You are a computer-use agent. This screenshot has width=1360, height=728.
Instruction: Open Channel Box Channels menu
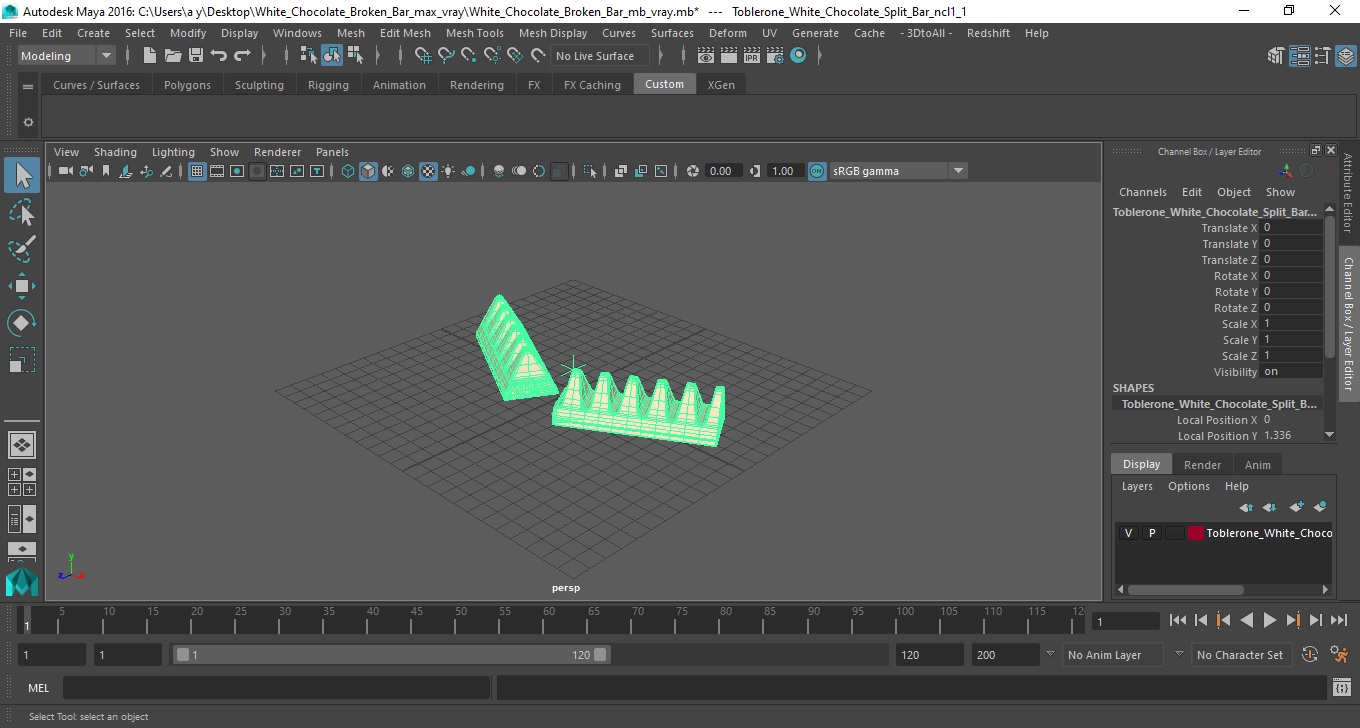point(1142,192)
